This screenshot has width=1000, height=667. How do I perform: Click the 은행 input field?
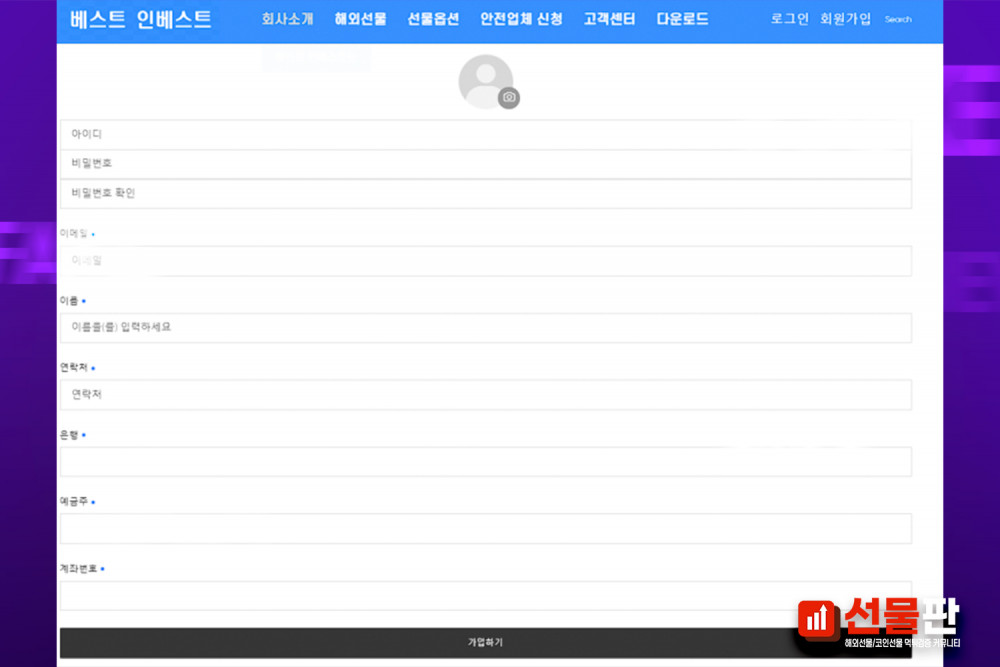485,462
